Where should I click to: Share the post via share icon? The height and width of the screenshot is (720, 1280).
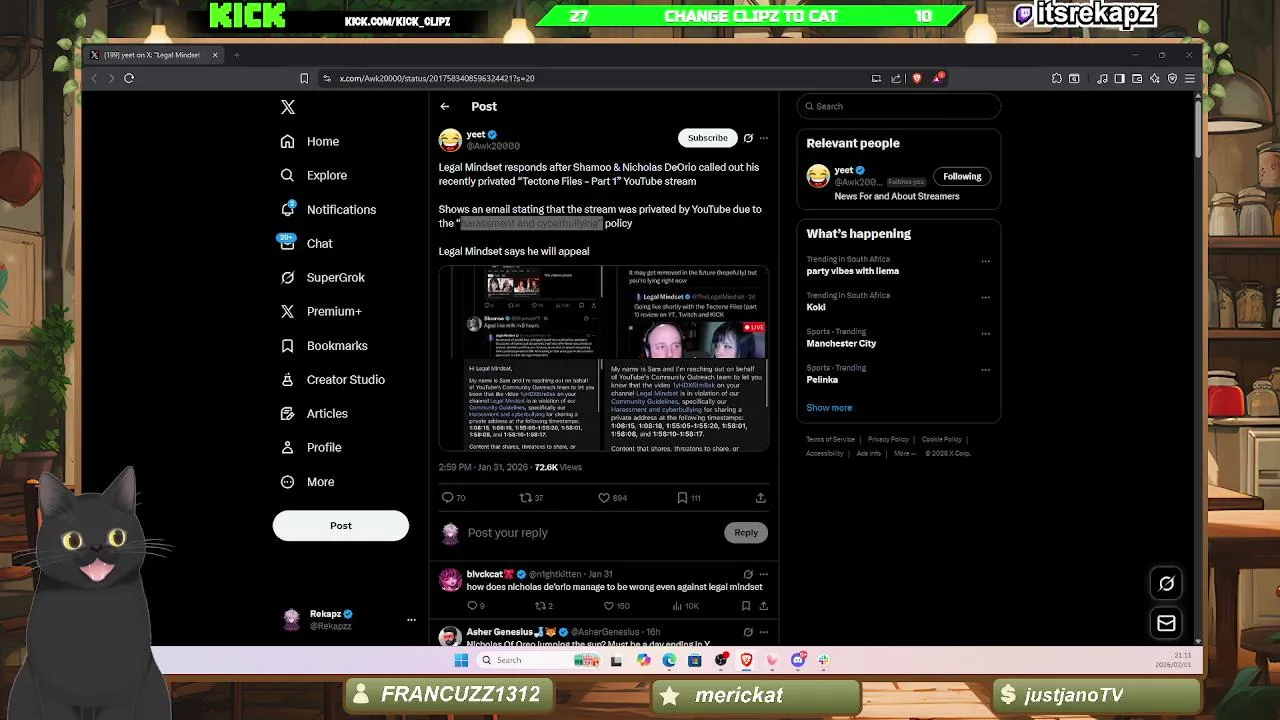pyautogui.click(x=760, y=497)
